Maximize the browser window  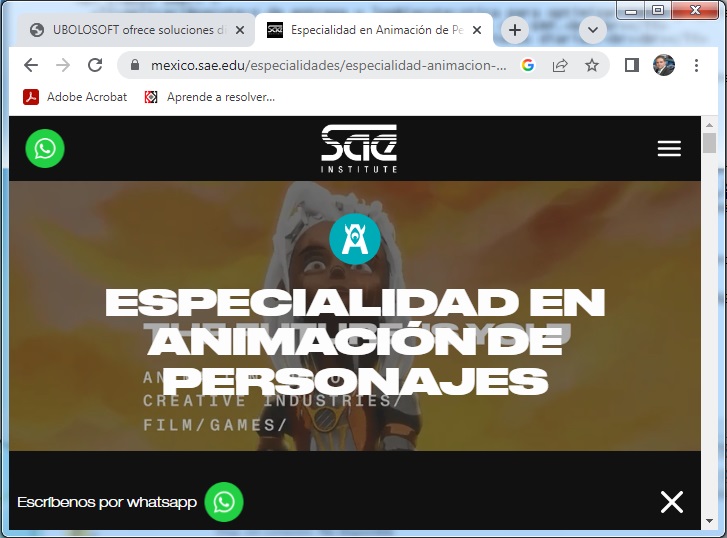[657, 10]
